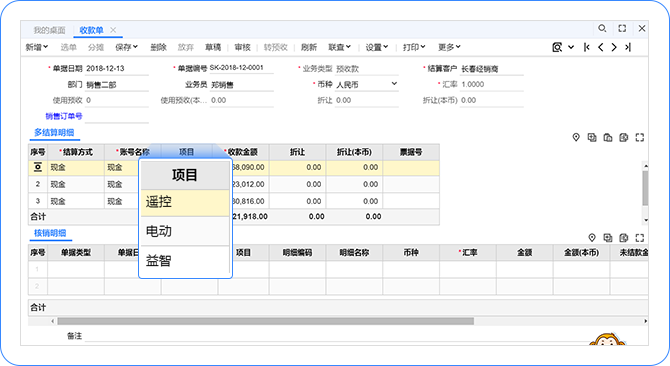Click delete-row icon above 核销明细 grid
This screenshot has height=366, width=670.
pyautogui.click(x=623, y=237)
